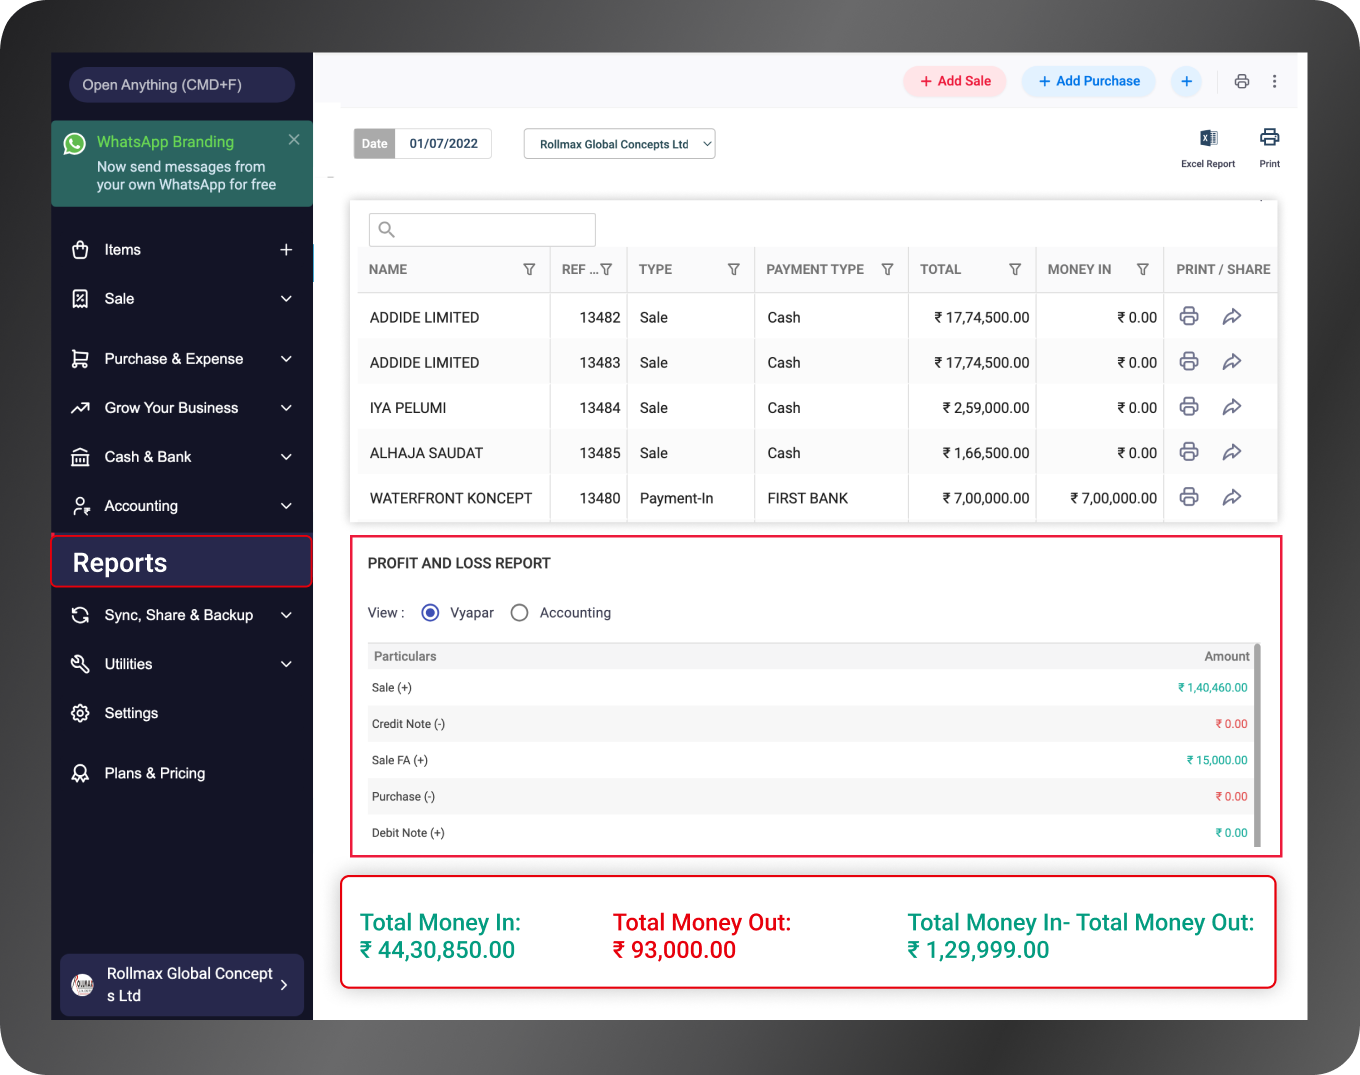The image size is (1360, 1075).
Task: Select the Vyapar view radio button
Action: [x=430, y=613]
